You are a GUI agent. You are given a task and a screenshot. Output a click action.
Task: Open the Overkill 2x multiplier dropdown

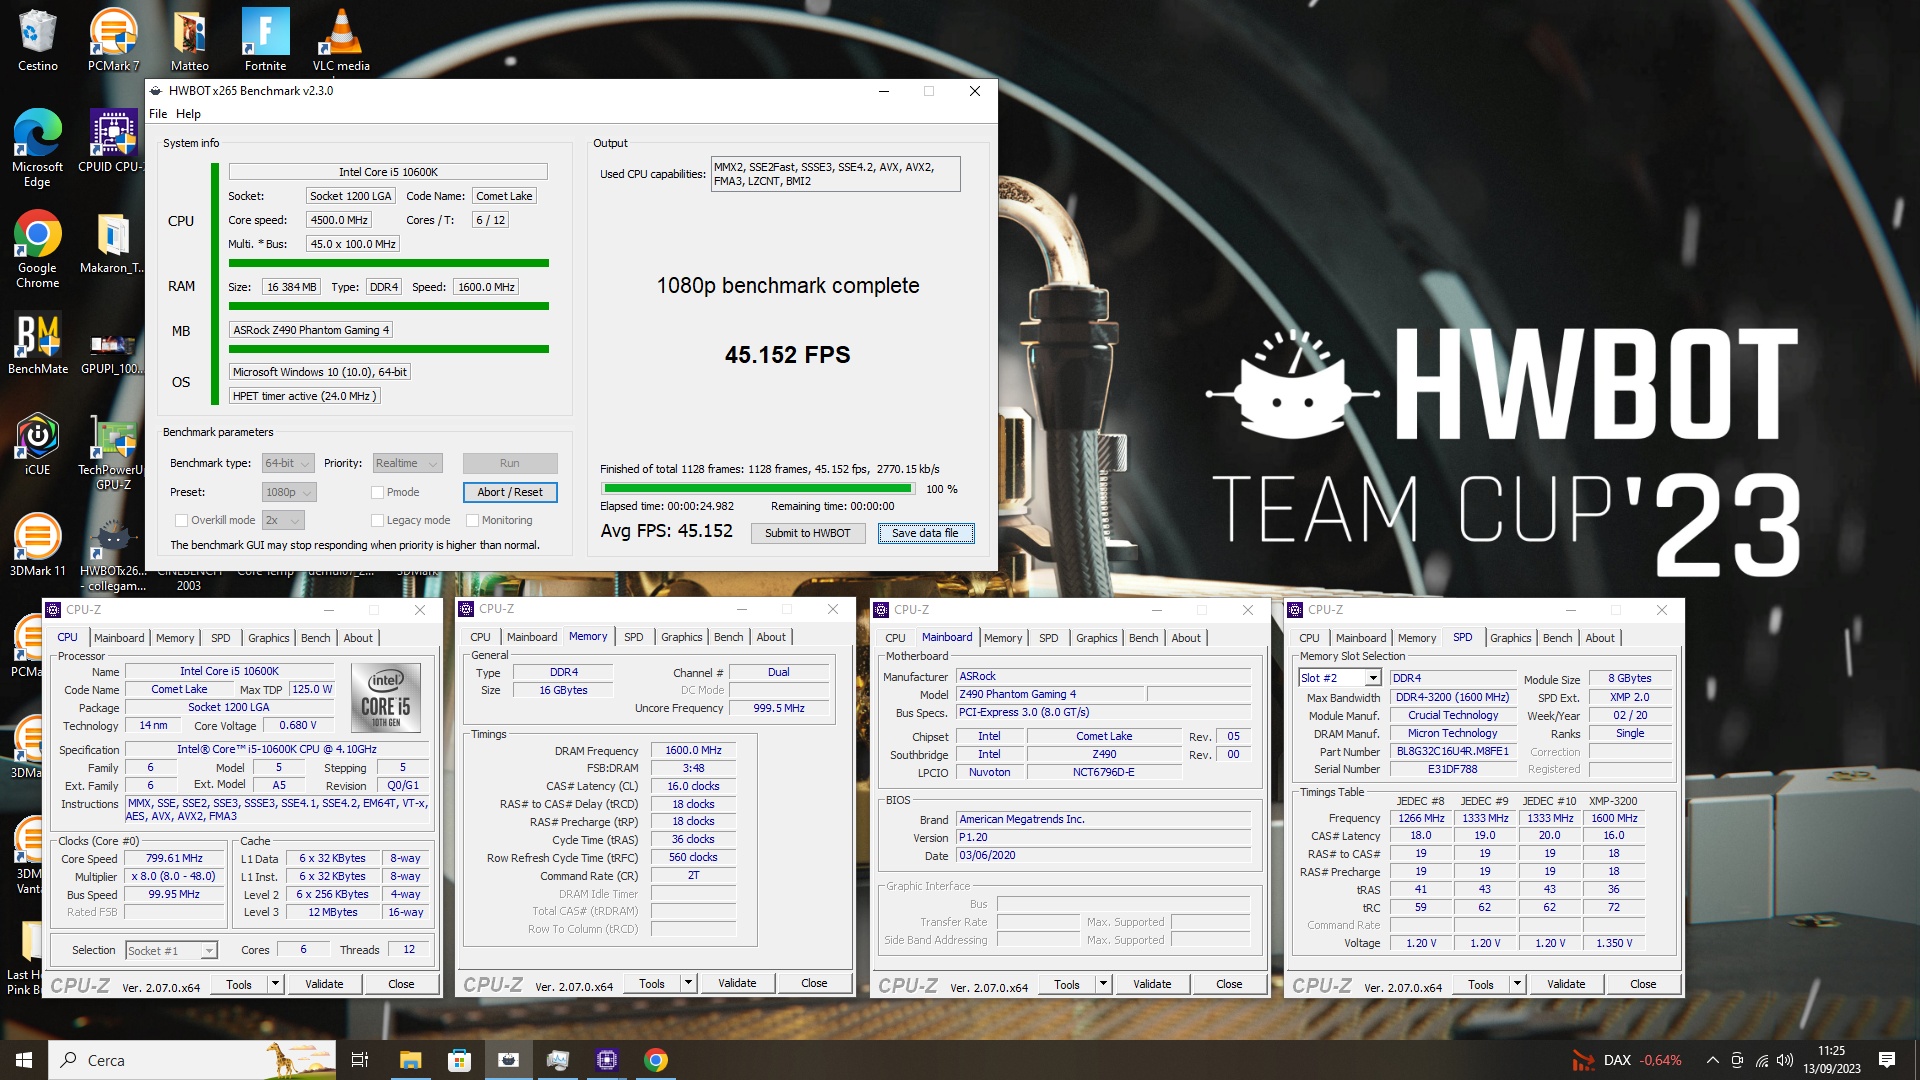click(x=283, y=520)
